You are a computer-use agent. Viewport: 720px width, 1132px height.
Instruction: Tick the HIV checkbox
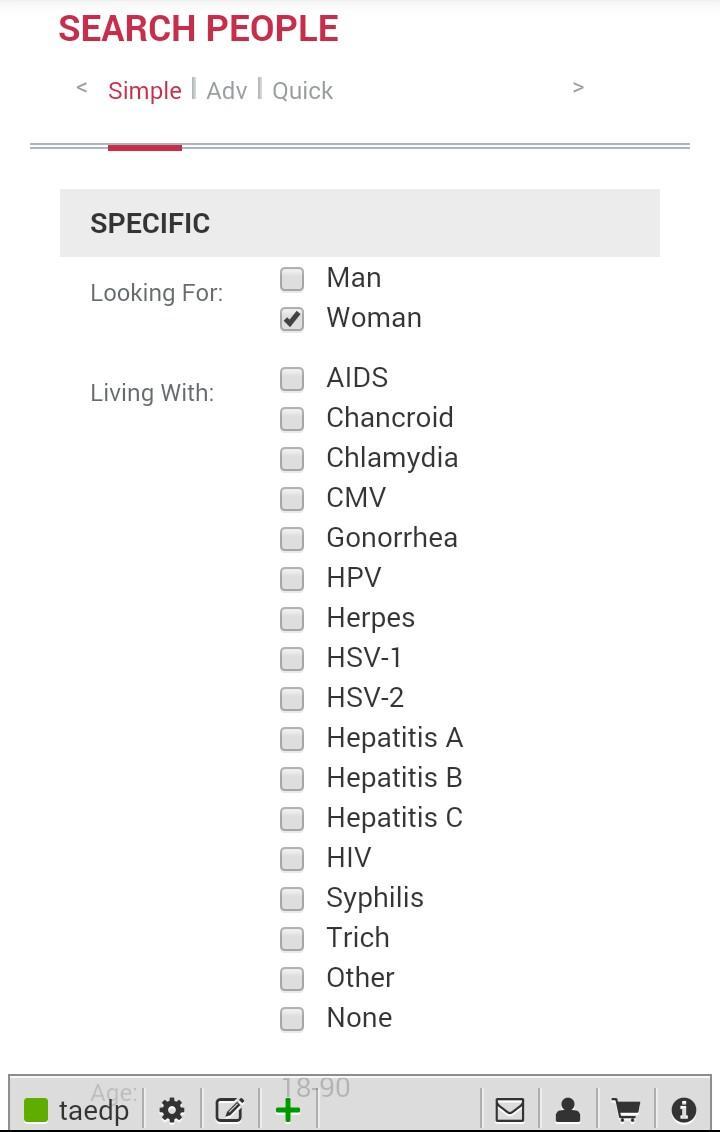(292, 858)
